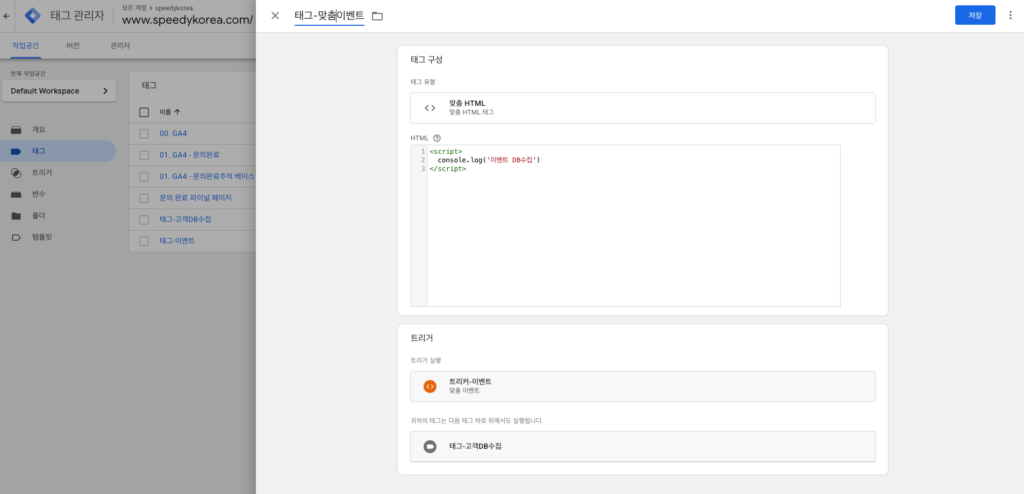Viewport: 1024px width, 494px height.
Task: Check the box for 태그-이벤트
Action: (x=144, y=241)
